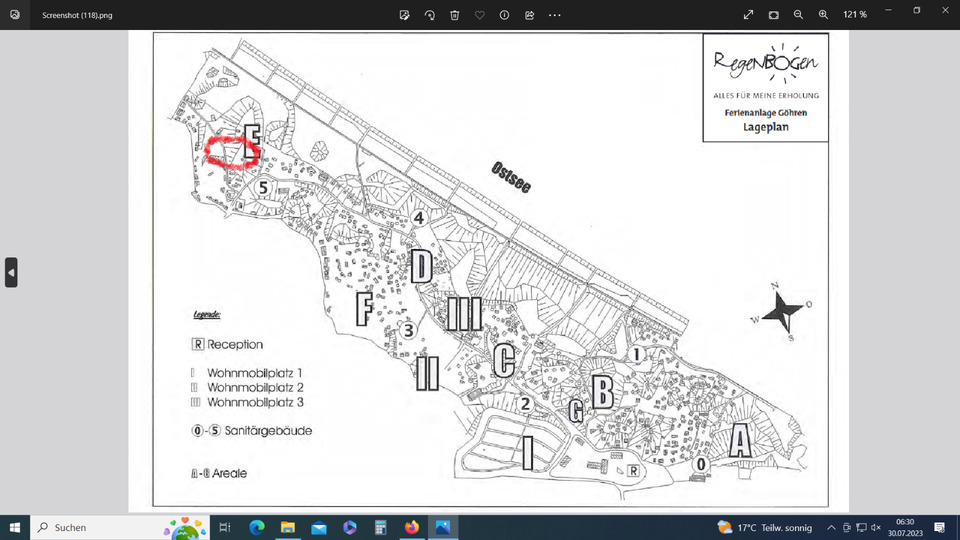Click the Photos app icon in the title bar
The width and height of the screenshot is (960, 540).
(x=14, y=15)
